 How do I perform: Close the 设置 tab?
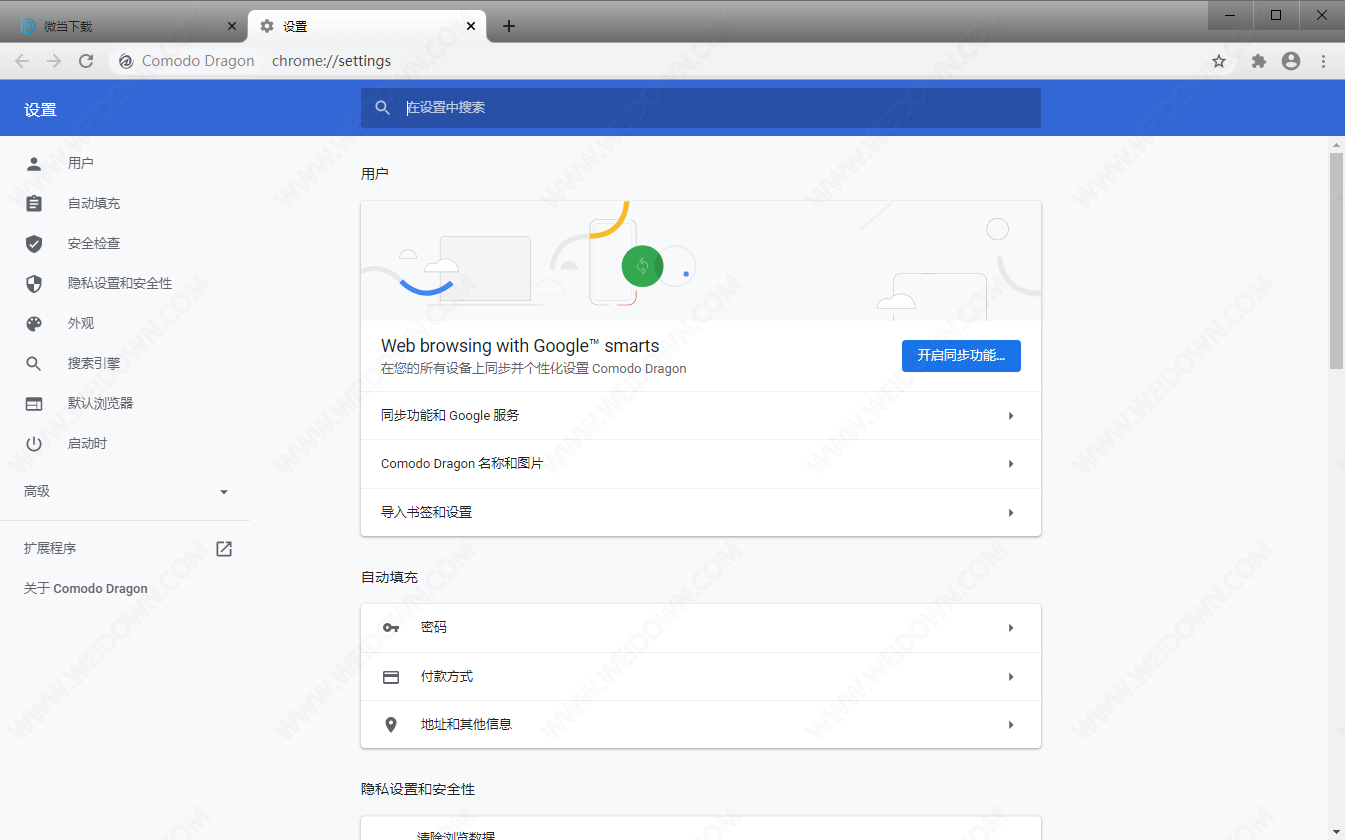point(471,26)
